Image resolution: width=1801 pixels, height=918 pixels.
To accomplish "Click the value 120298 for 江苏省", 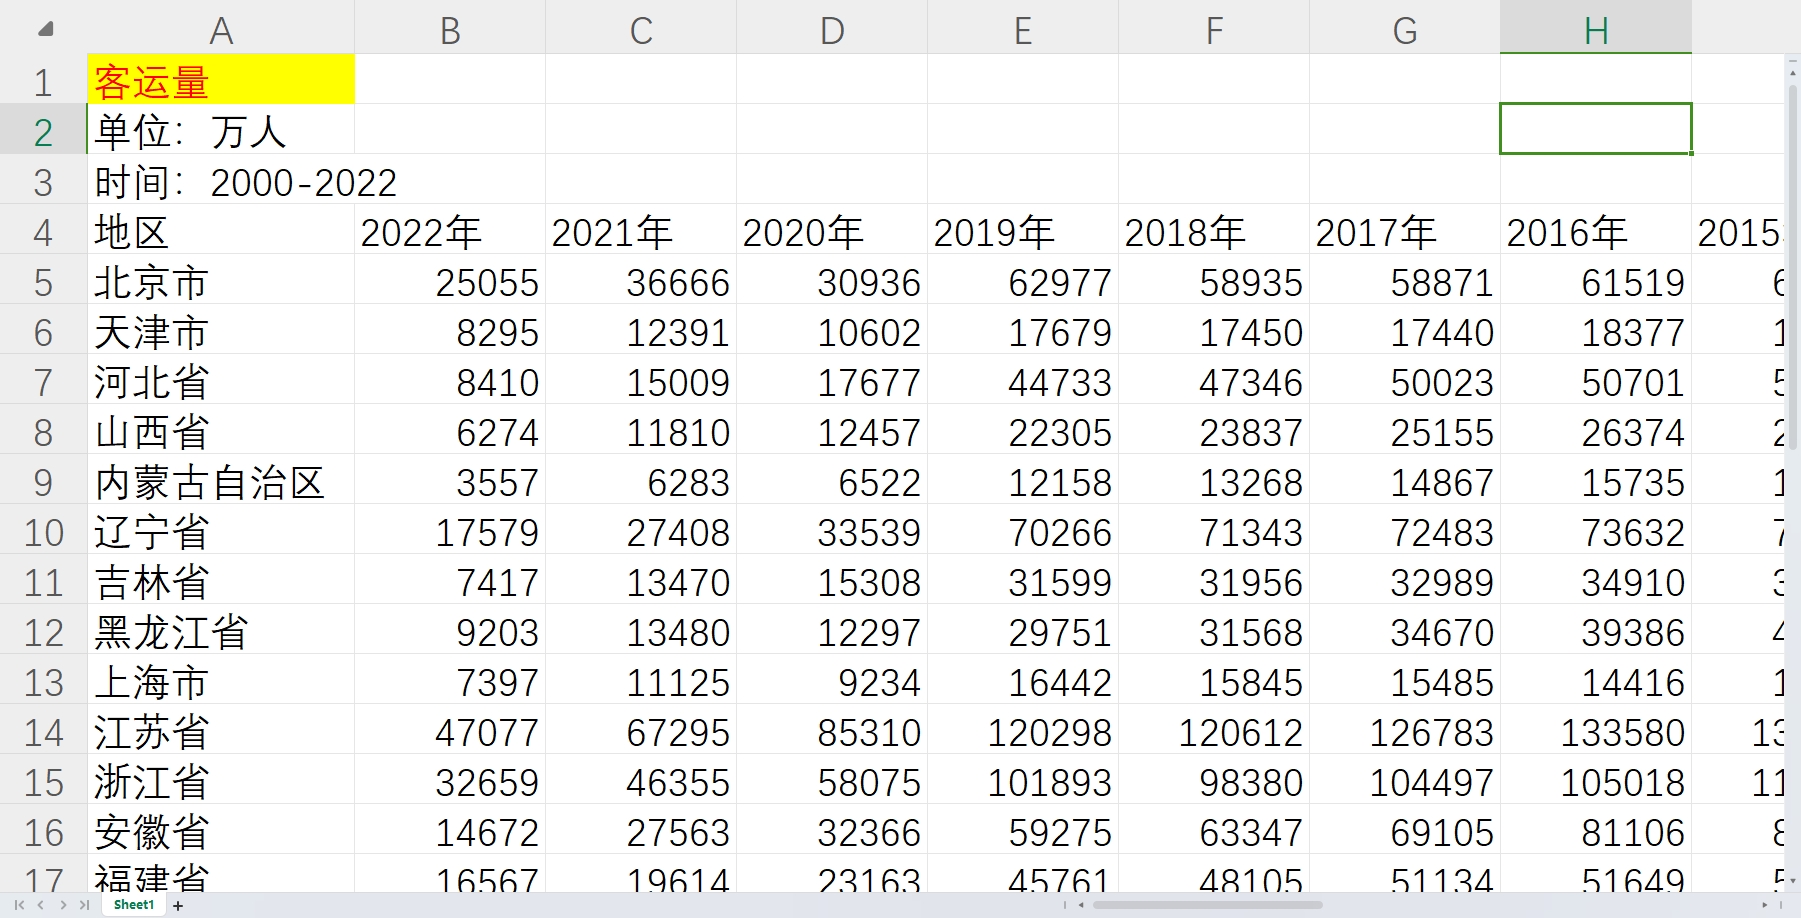I will tap(1022, 733).
